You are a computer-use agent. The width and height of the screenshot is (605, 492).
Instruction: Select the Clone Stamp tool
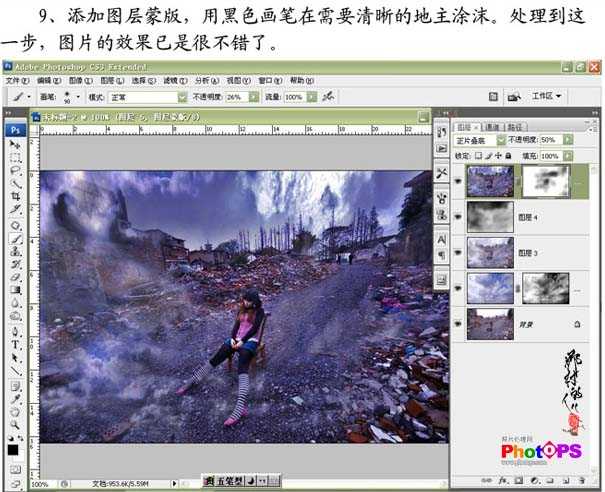(15, 252)
